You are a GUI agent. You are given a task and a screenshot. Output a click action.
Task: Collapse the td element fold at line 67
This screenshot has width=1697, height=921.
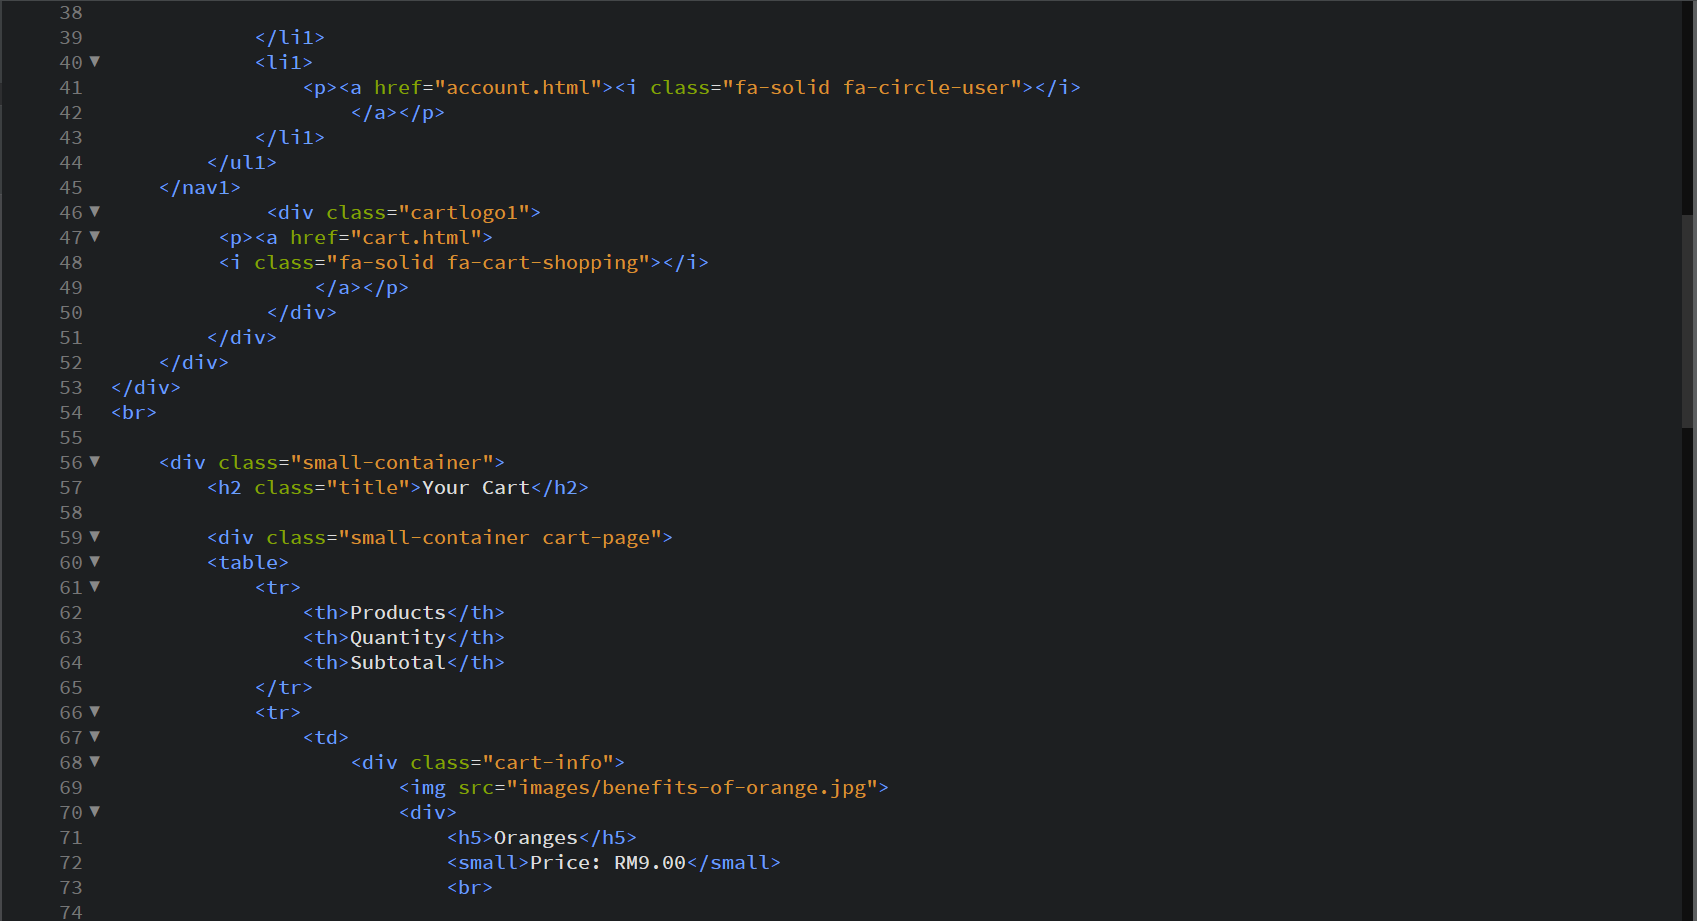coord(93,737)
